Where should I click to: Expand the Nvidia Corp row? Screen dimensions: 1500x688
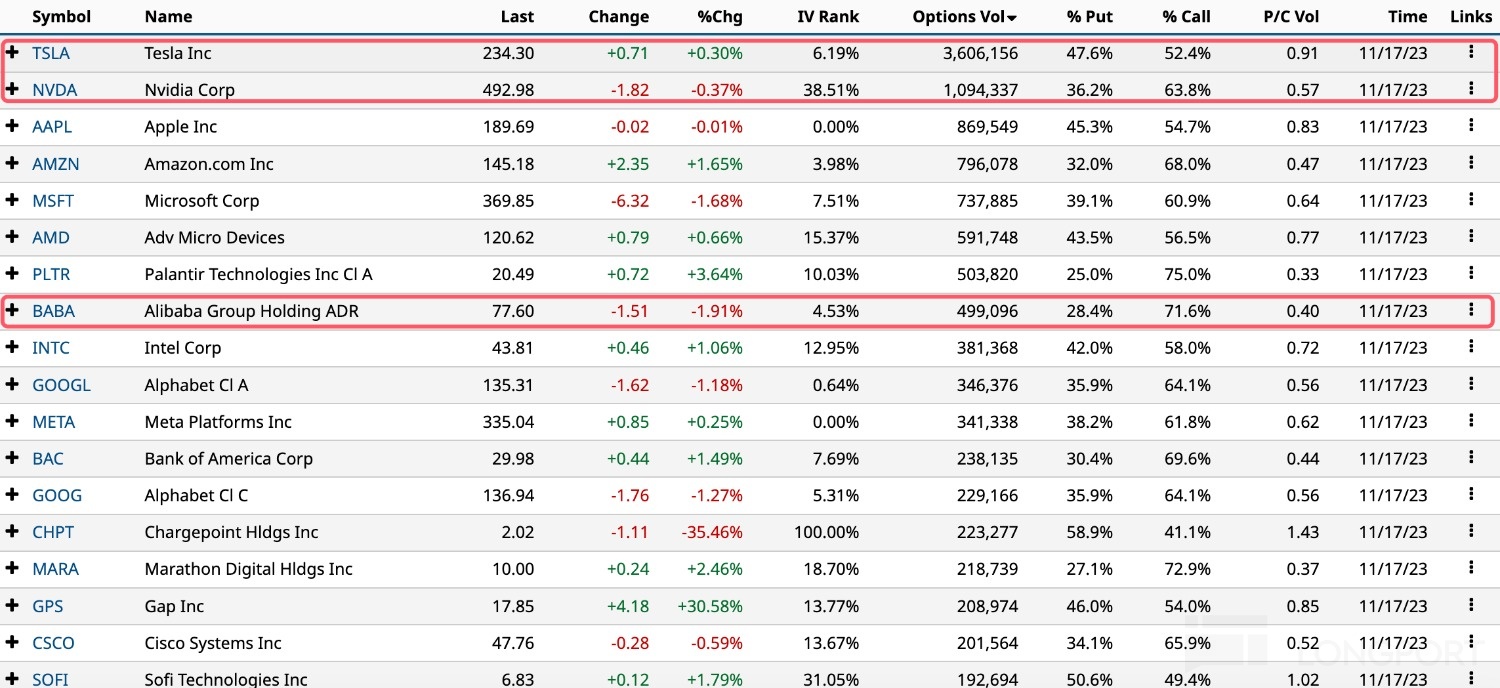(12, 89)
